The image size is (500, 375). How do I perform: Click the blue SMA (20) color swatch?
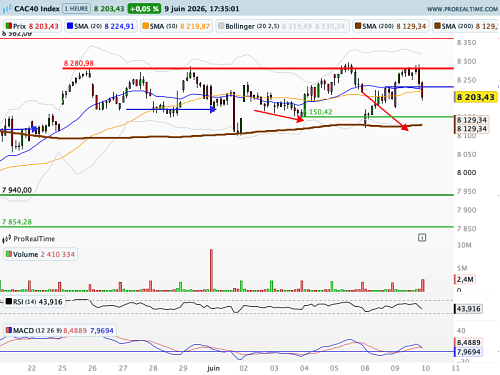[70, 26]
